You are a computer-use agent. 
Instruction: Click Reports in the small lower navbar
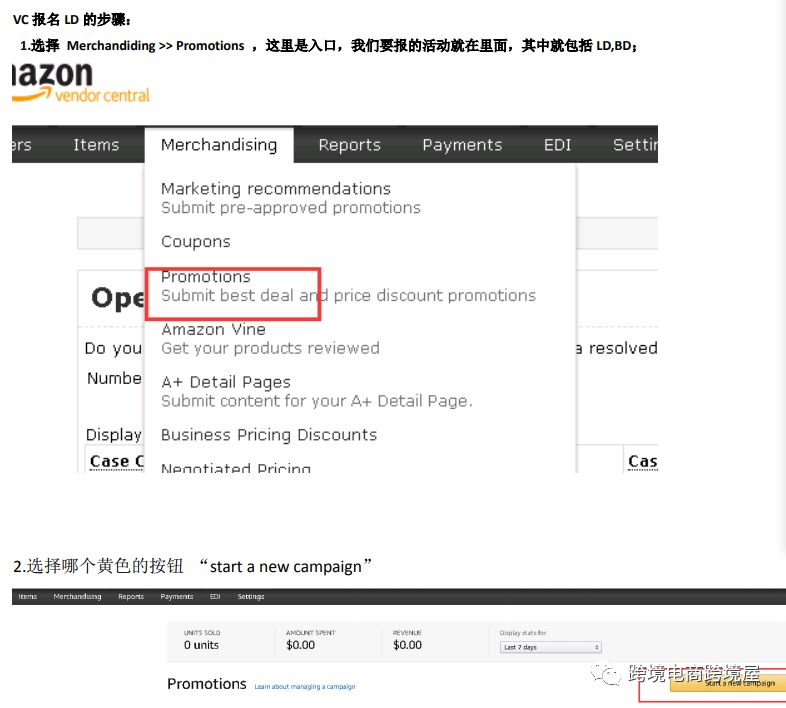tap(131, 596)
